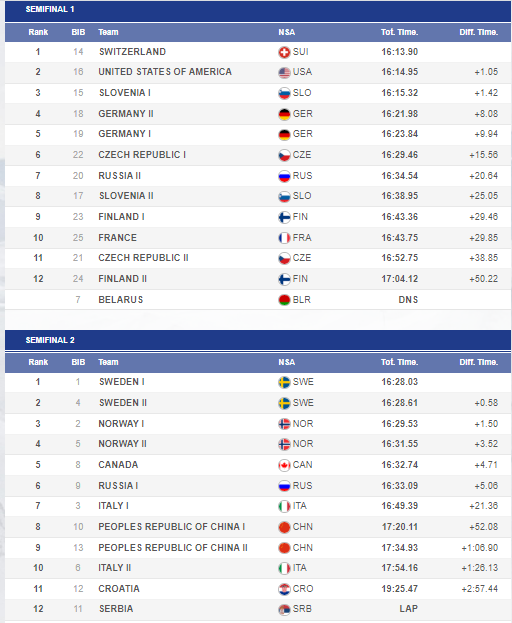Click the Italy II flag icon
This screenshot has width=512, height=623.
pyautogui.click(x=284, y=568)
